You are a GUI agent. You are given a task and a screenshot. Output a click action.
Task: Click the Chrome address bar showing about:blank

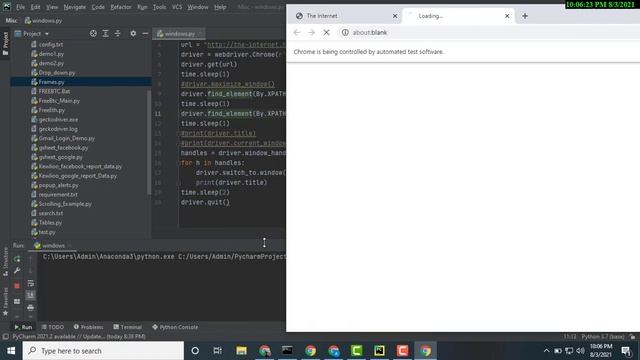tap(488, 32)
